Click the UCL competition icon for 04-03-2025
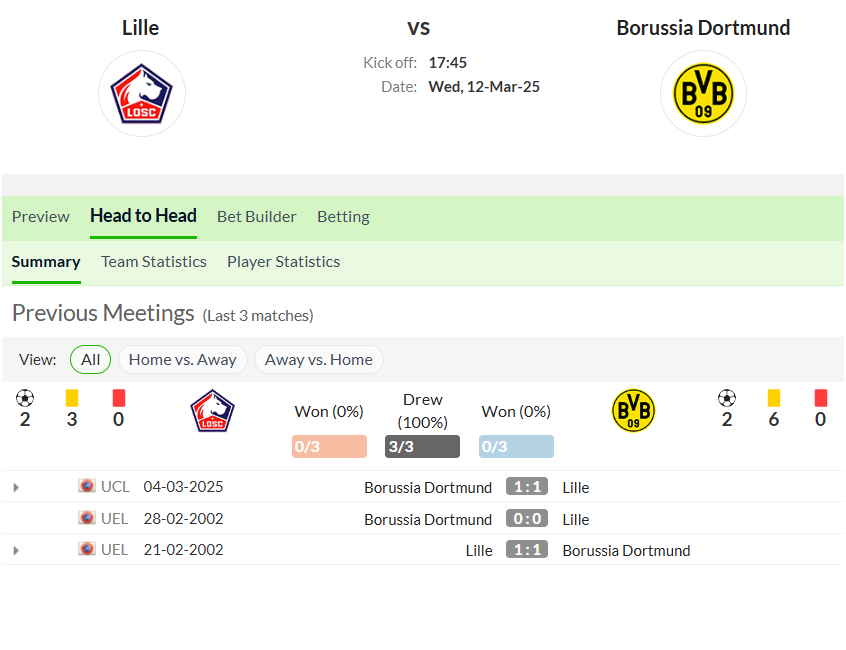 click(x=86, y=486)
